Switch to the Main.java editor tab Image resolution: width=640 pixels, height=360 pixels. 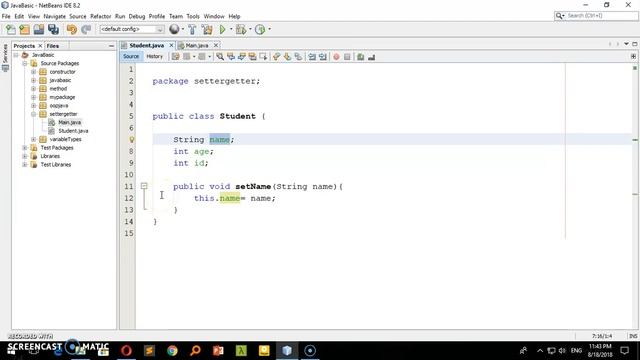(196, 45)
